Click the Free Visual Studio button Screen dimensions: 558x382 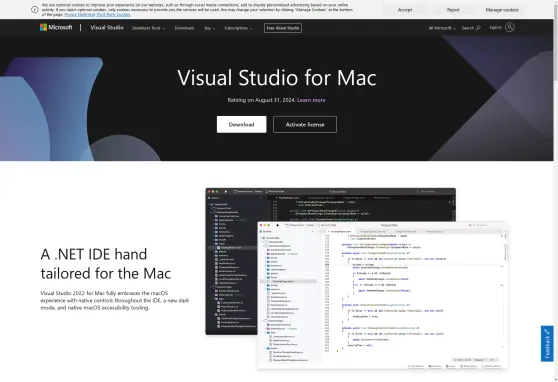[x=283, y=28]
